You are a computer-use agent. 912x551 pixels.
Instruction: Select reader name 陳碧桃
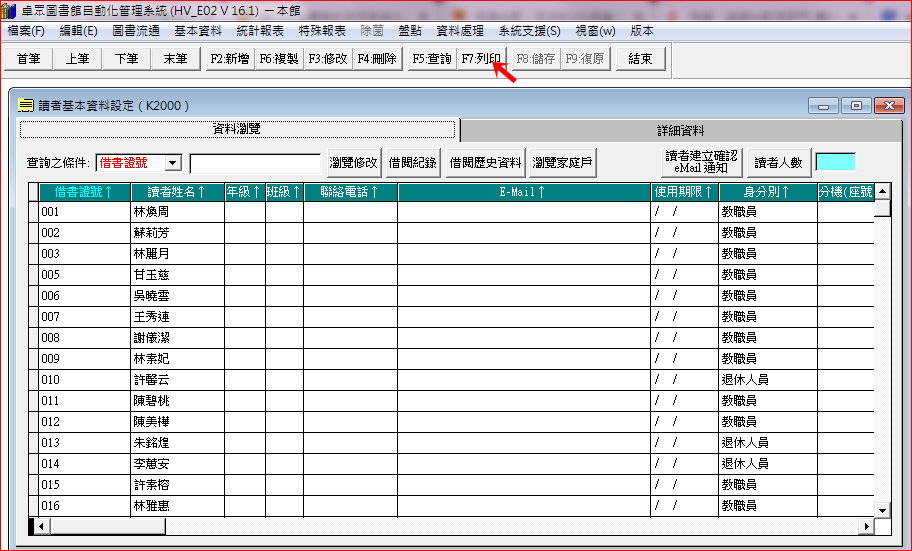(151, 401)
